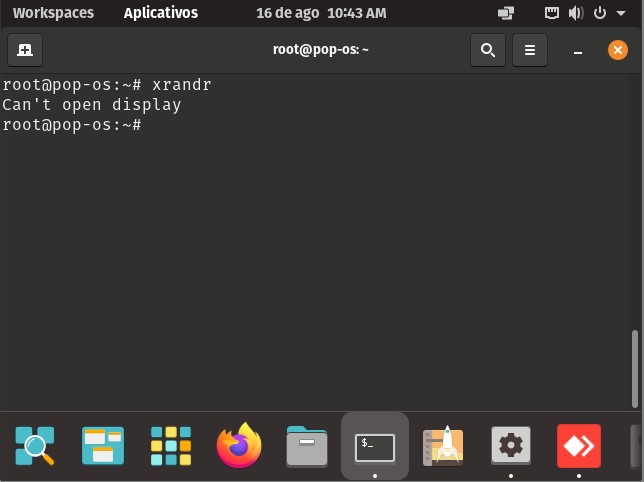The width and height of the screenshot is (644, 482).
Task: Open the Aplicativos menu
Action: pos(161,13)
